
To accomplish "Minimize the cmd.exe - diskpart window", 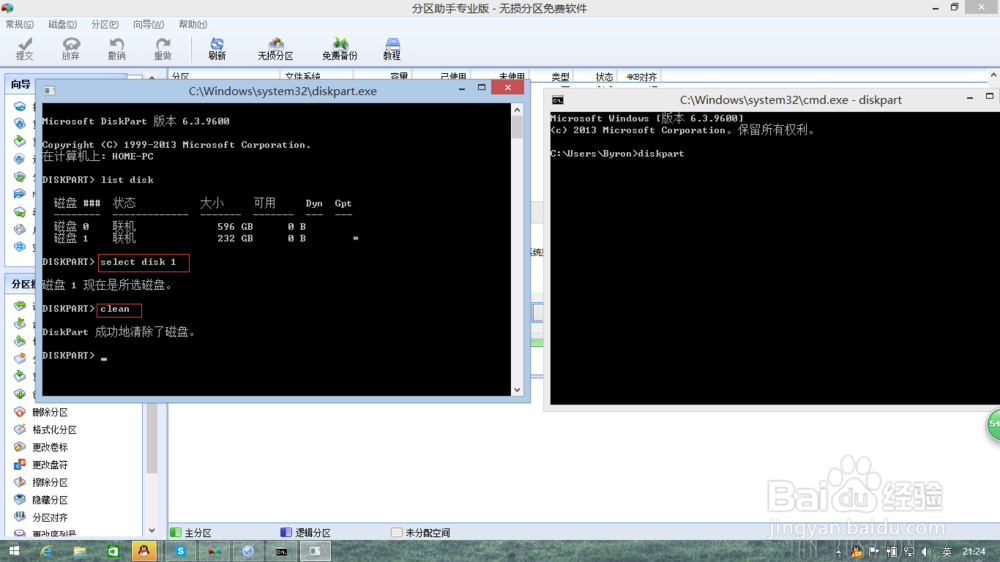I will pos(969,98).
